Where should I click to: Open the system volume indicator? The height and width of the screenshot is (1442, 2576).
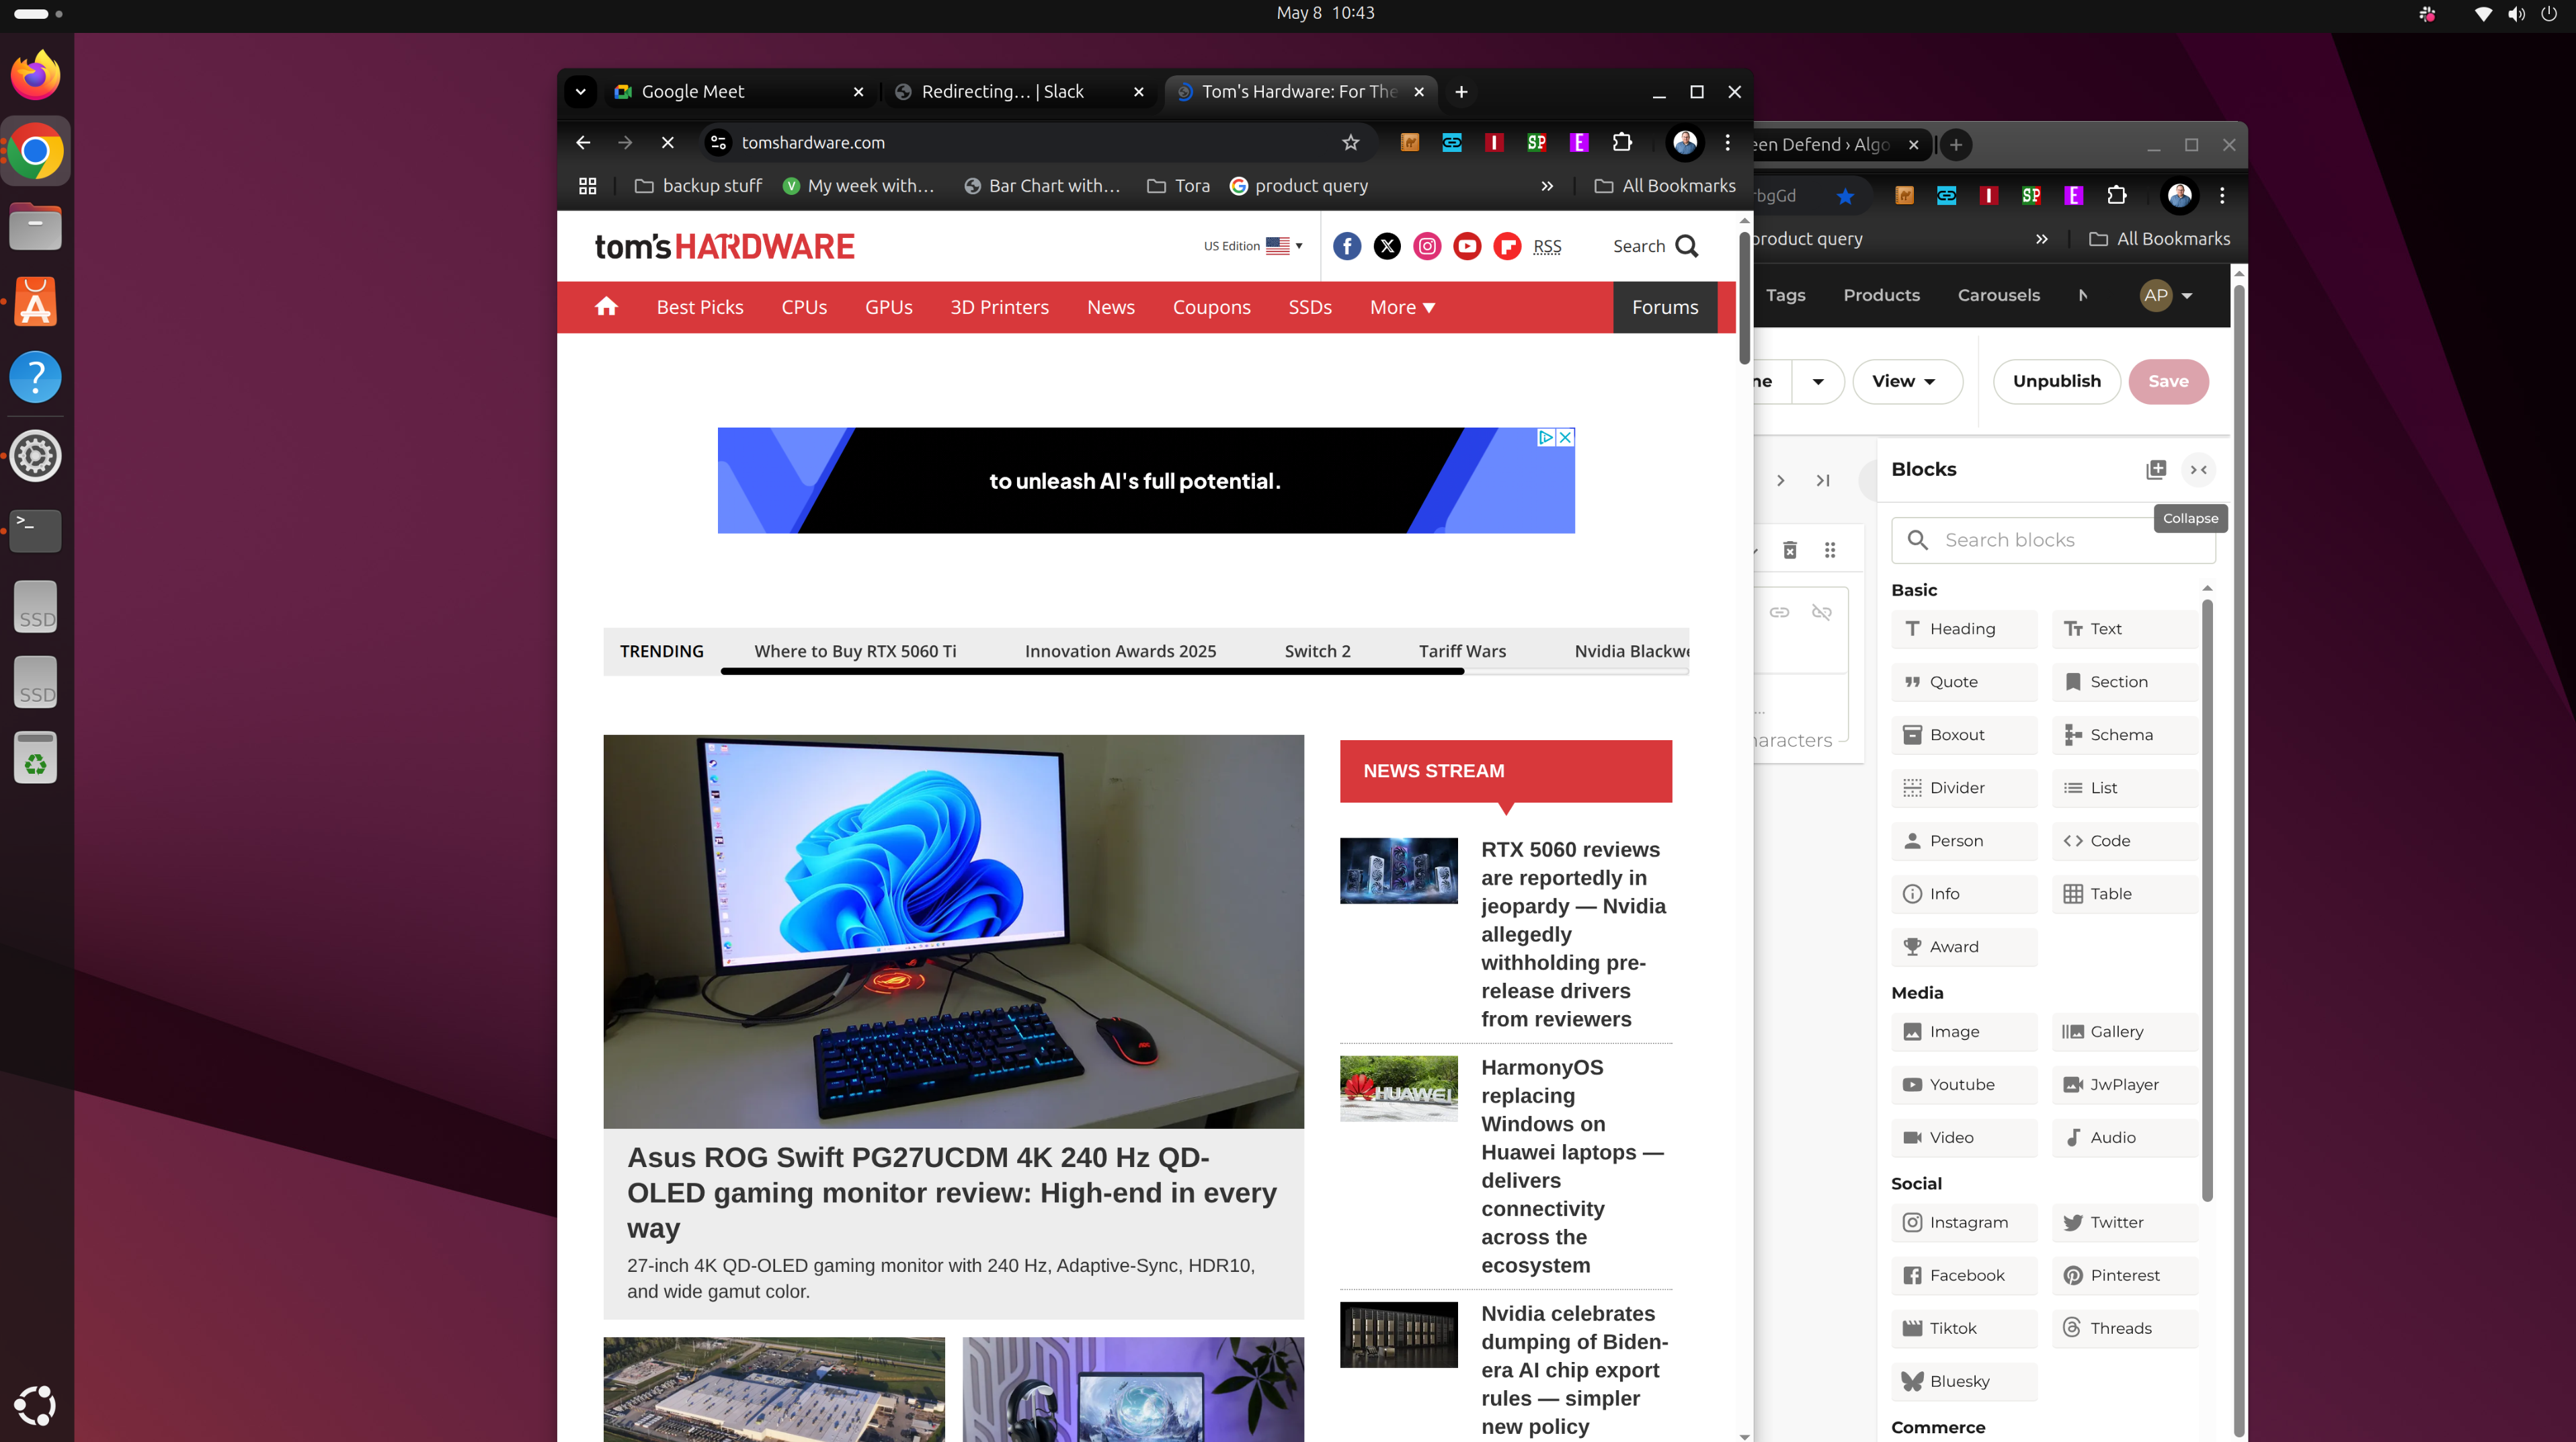point(2516,14)
